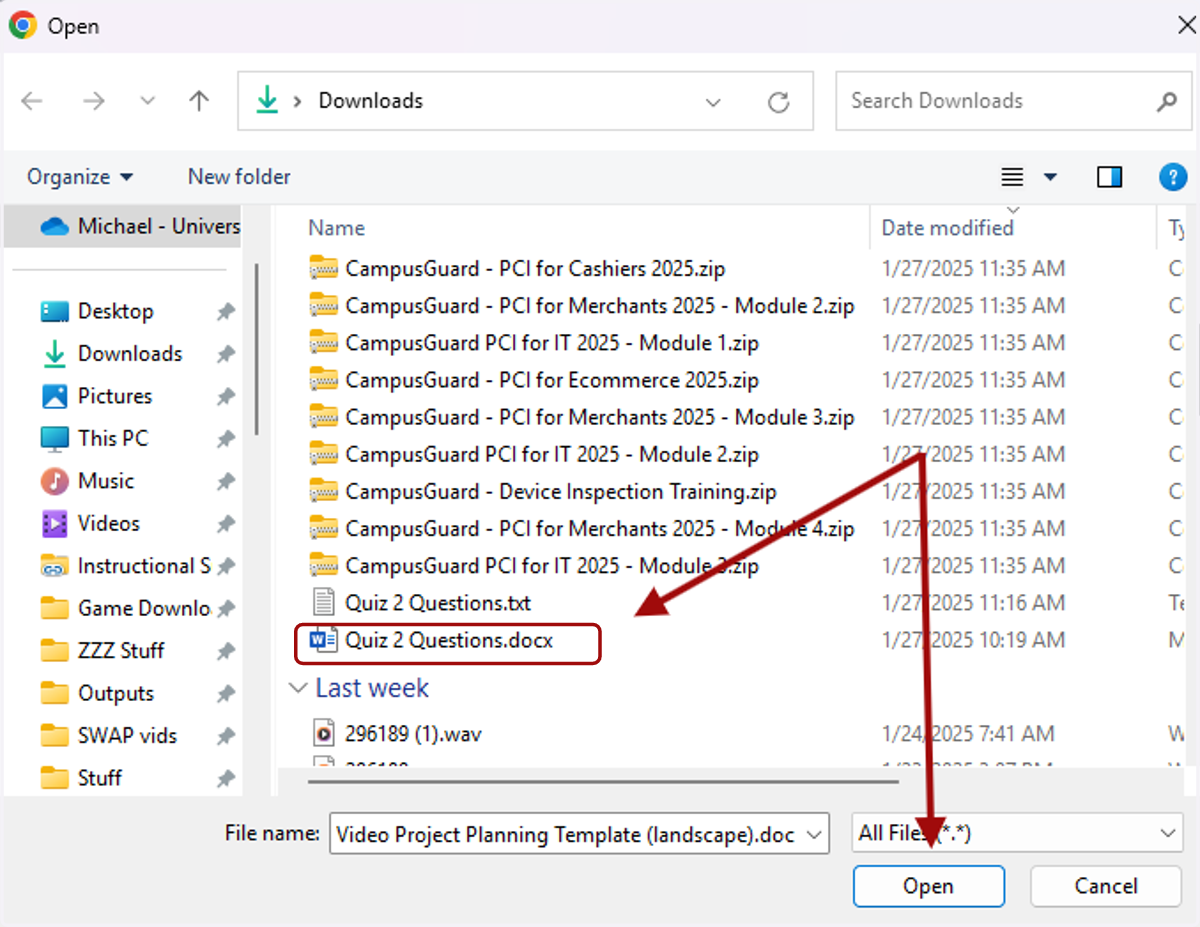Refresh the Downloads folder view
1200x927 pixels.
click(x=778, y=101)
